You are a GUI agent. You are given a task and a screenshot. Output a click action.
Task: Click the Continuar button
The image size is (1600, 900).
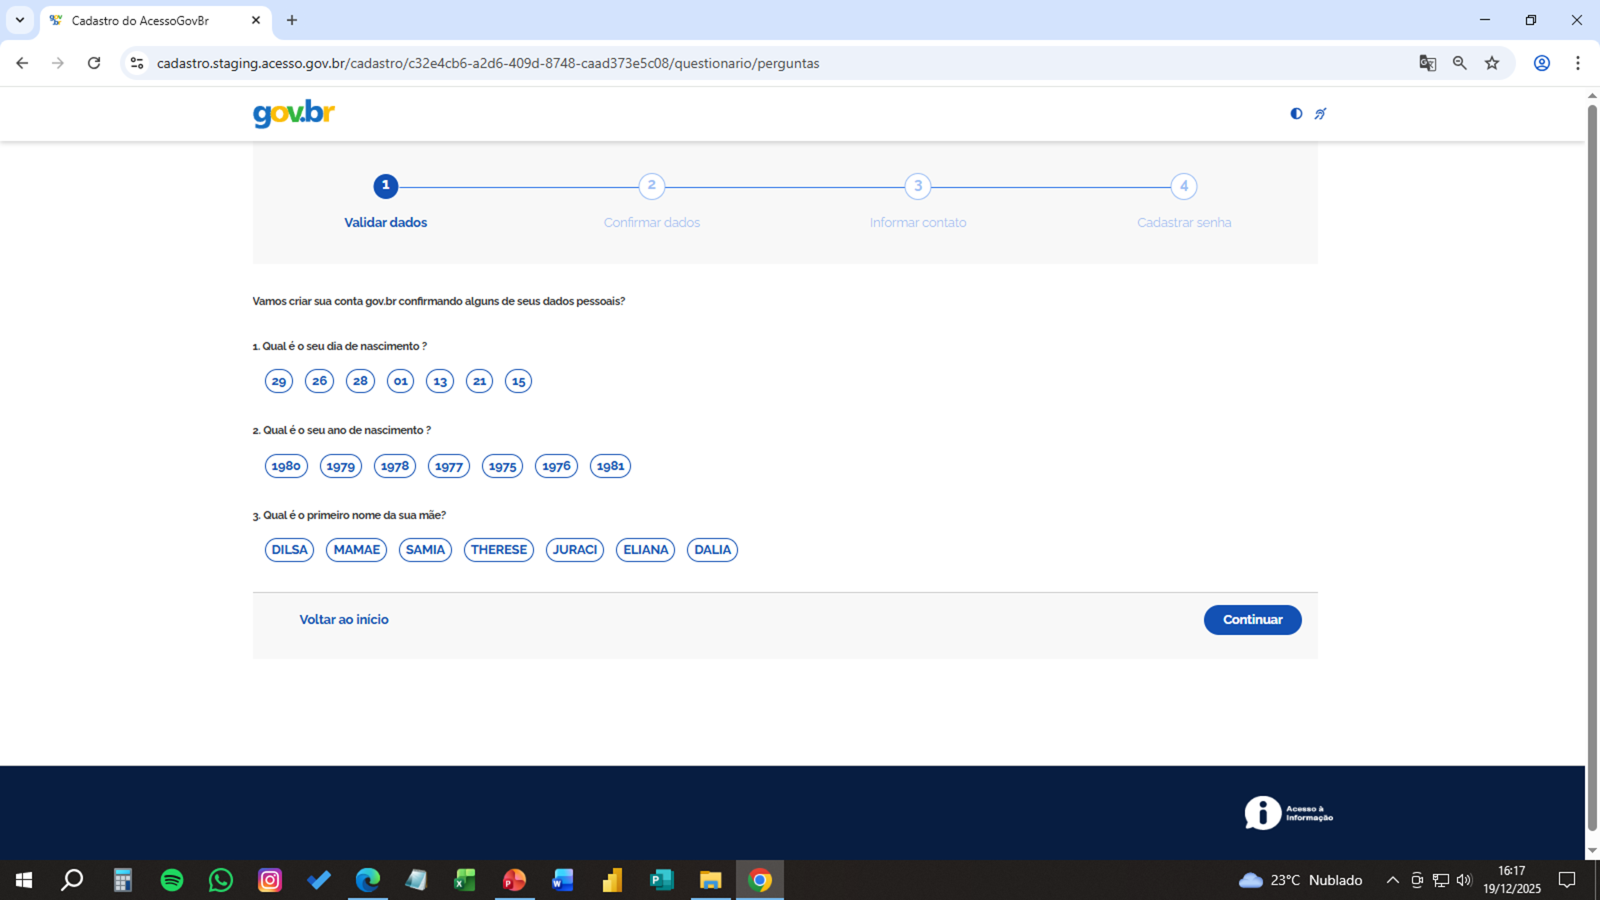(x=1252, y=620)
